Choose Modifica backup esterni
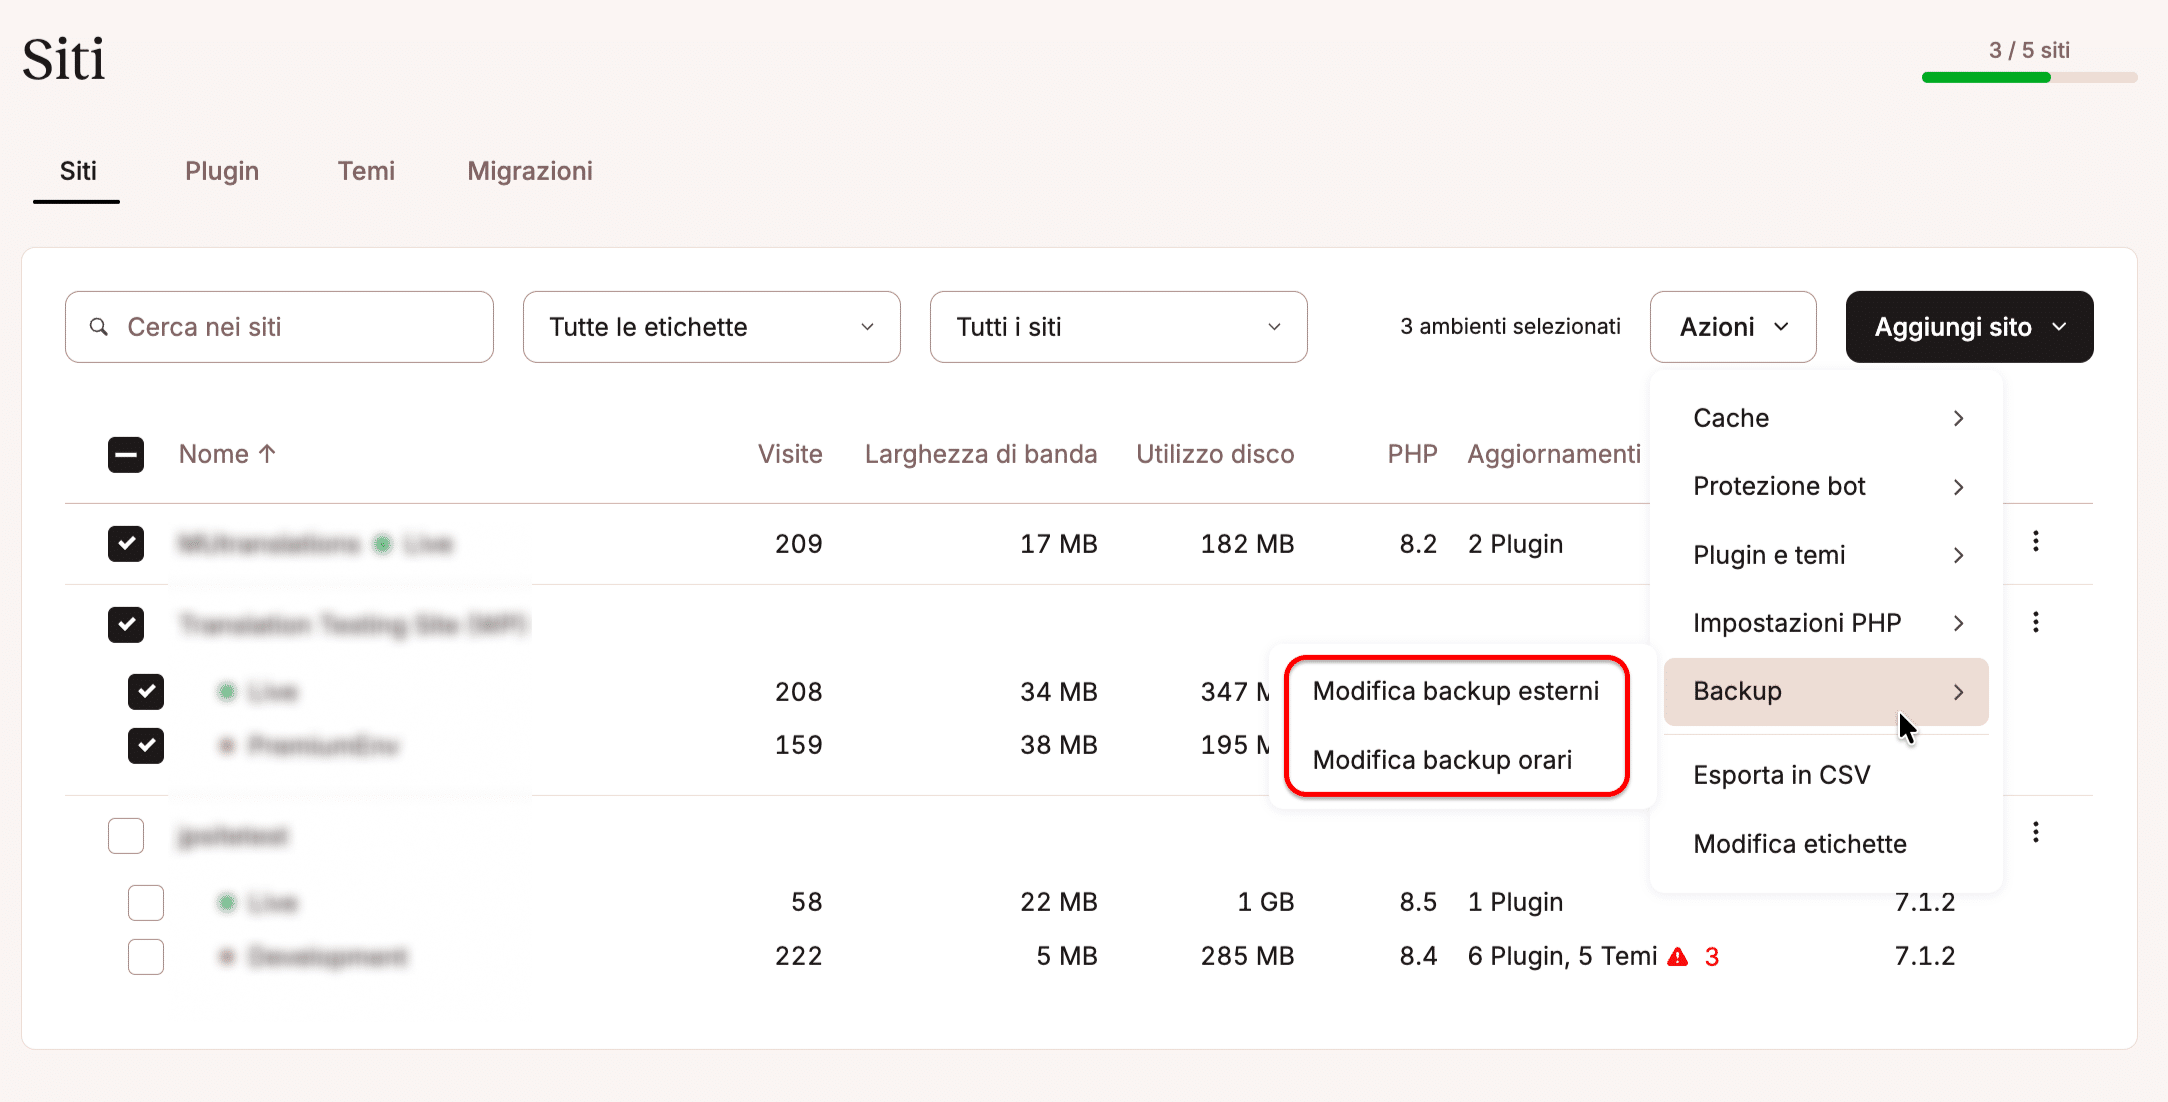The height and width of the screenshot is (1102, 2168). [1456, 692]
